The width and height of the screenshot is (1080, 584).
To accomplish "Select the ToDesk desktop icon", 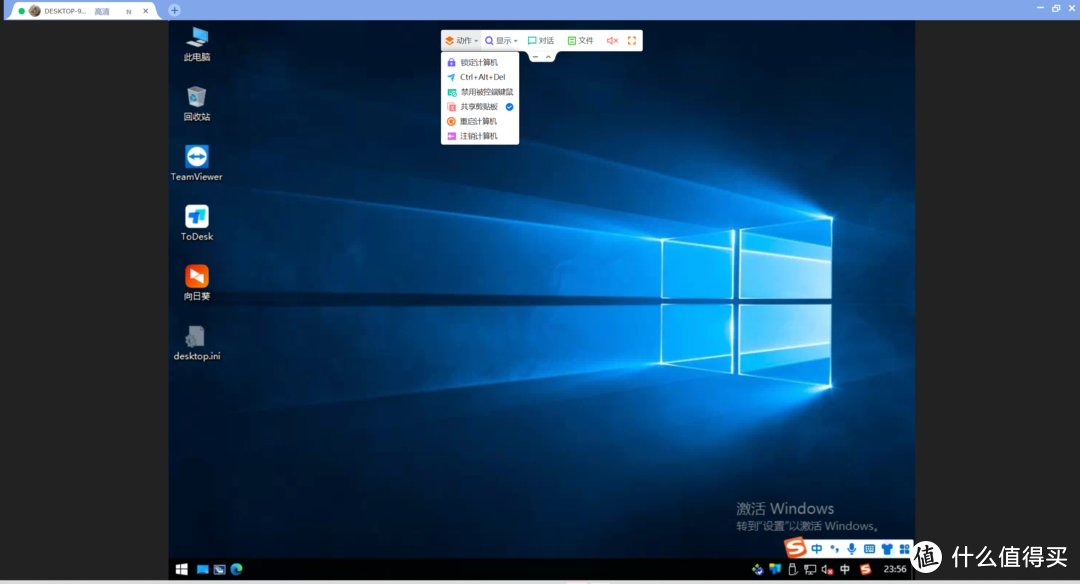I will (197, 223).
